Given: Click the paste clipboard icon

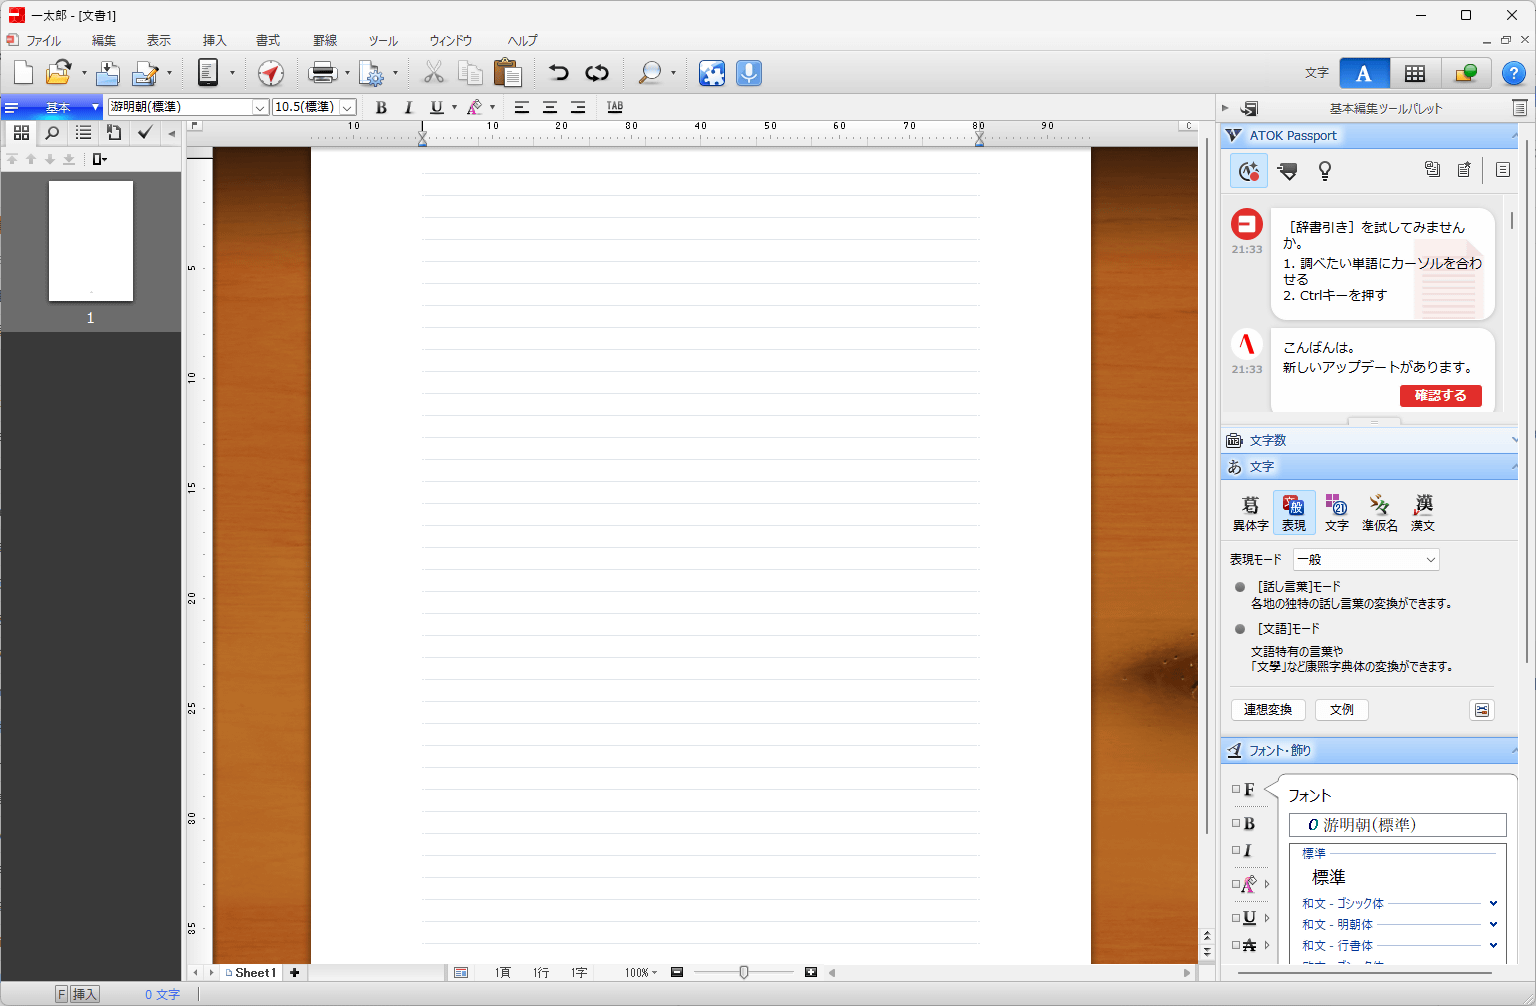Looking at the screenshot, I should click(508, 73).
